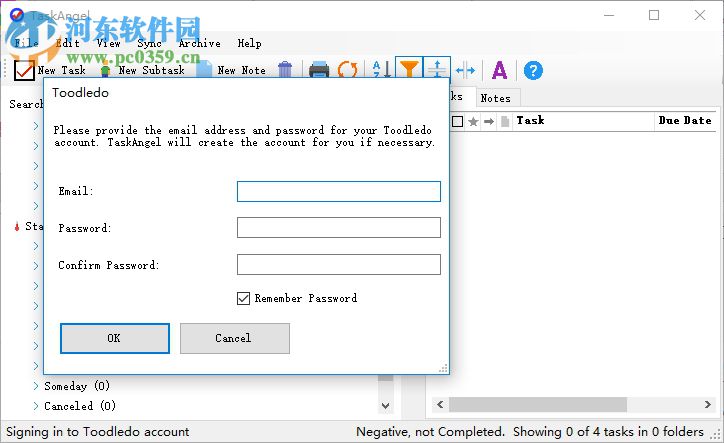724x443 pixels.
Task: Click the Toodledo dialog resize grip
Action: point(443,368)
